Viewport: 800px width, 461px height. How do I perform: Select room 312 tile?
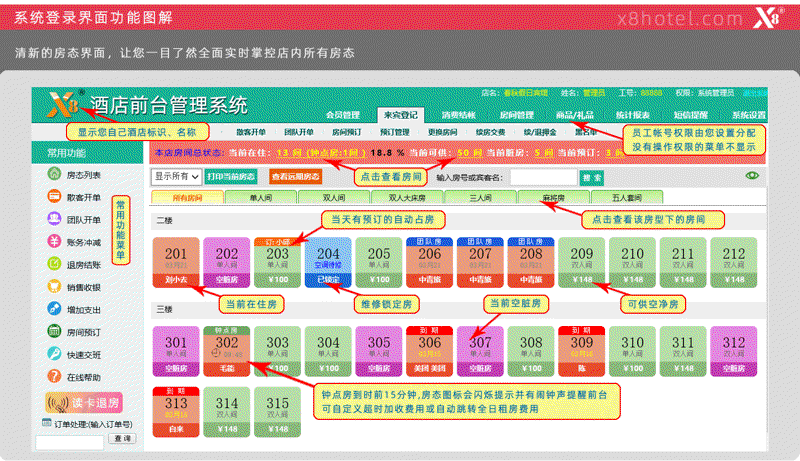tap(734, 351)
